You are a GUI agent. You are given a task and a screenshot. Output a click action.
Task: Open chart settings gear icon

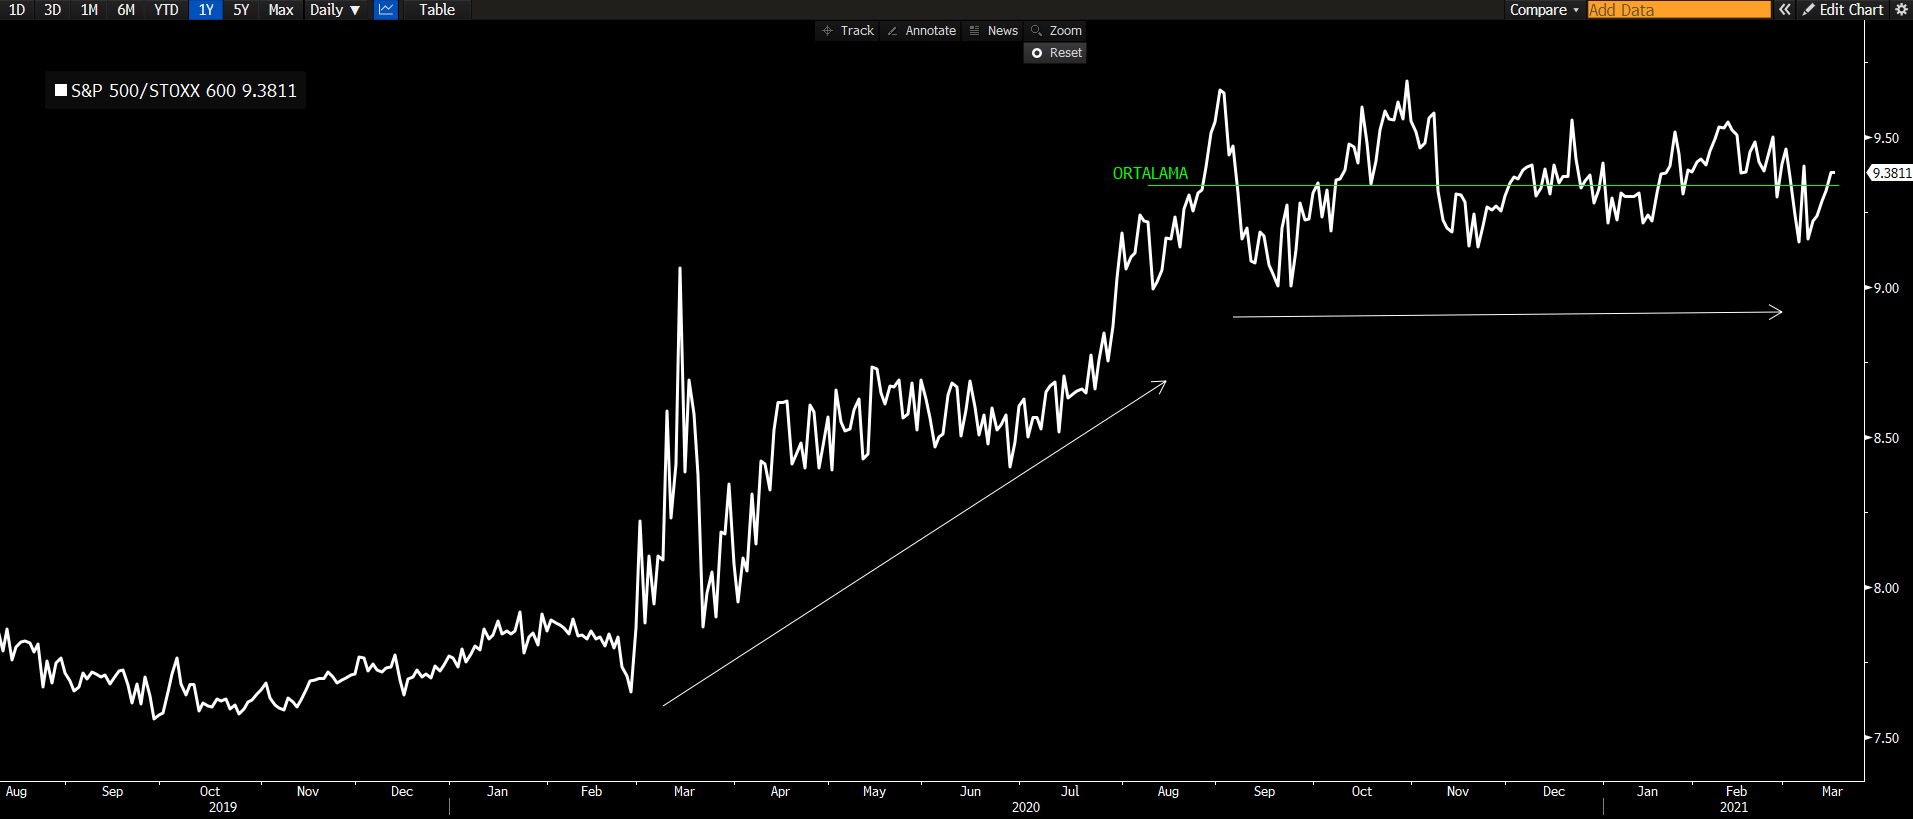[x=1901, y=10]
